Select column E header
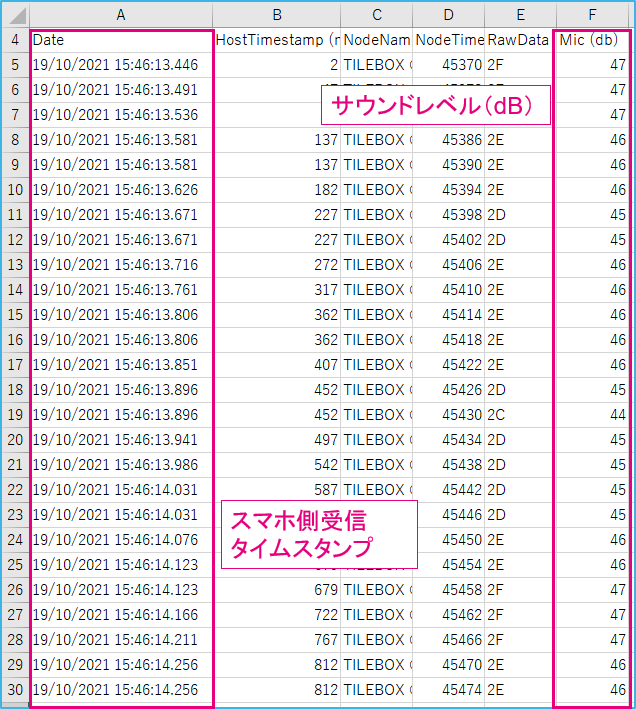 [520, 15]
